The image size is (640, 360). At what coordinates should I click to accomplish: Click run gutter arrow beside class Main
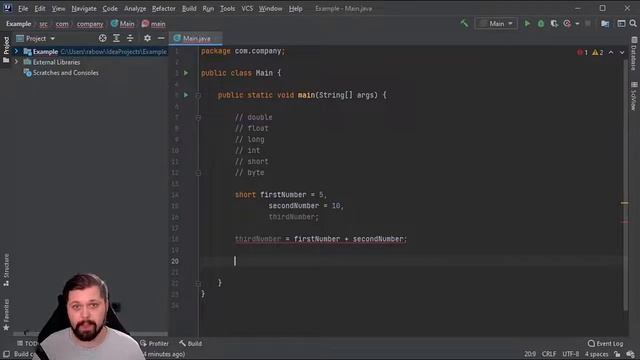click(x=186, y=73)
